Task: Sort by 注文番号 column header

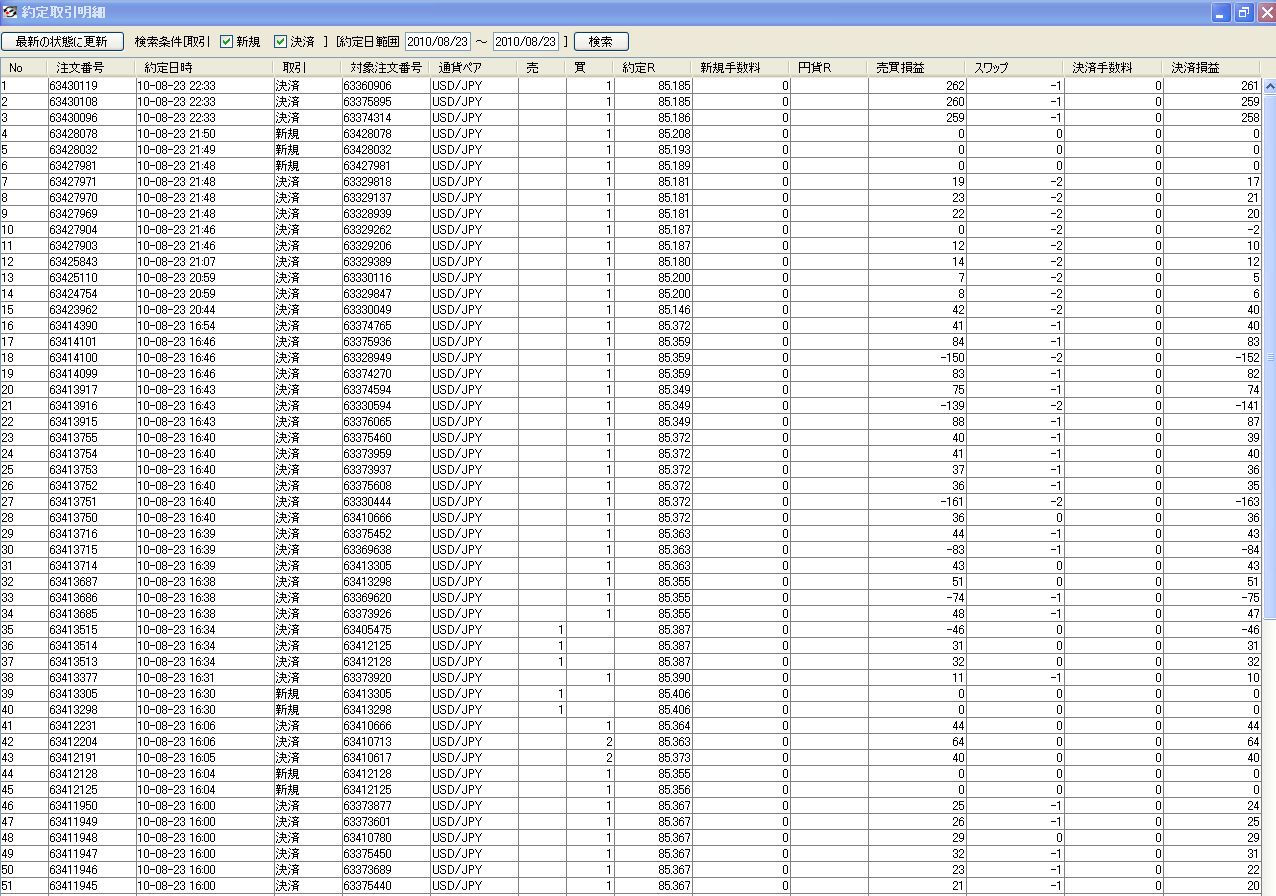Action: pyautogui.click(x=91, y=68)
